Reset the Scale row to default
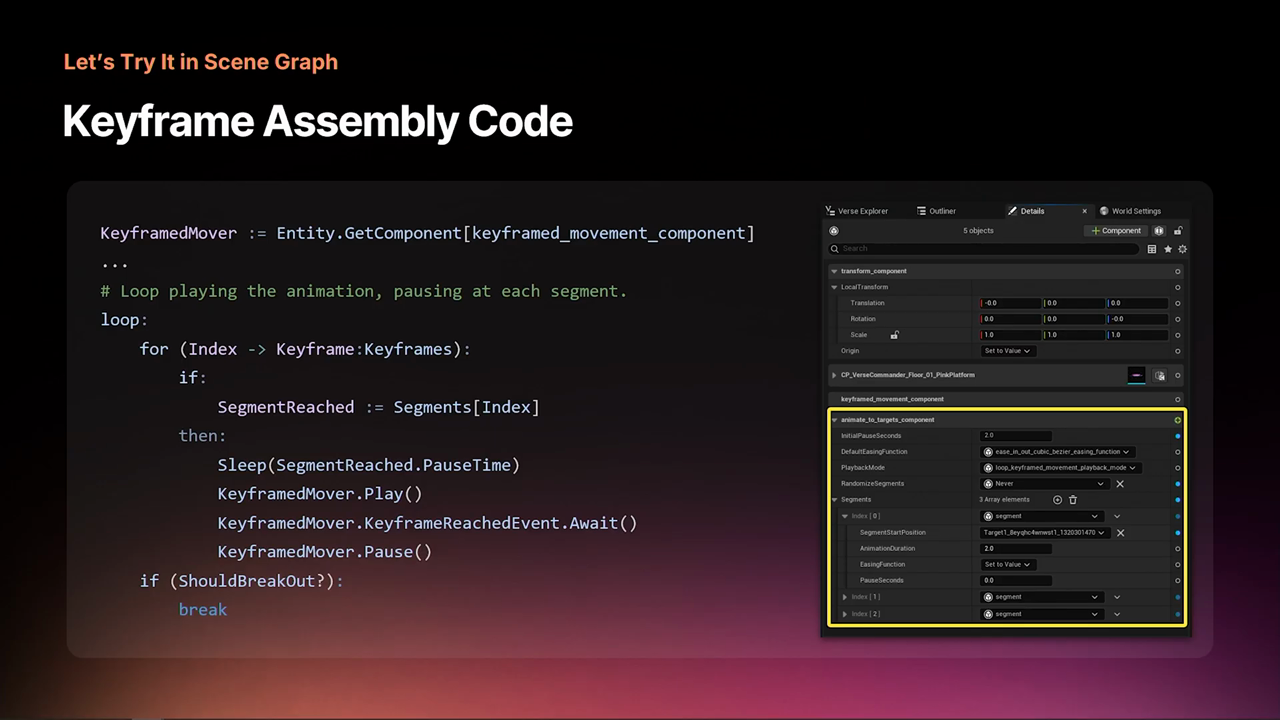Viewport: 1280px width, 720px height. [1177, 335]
